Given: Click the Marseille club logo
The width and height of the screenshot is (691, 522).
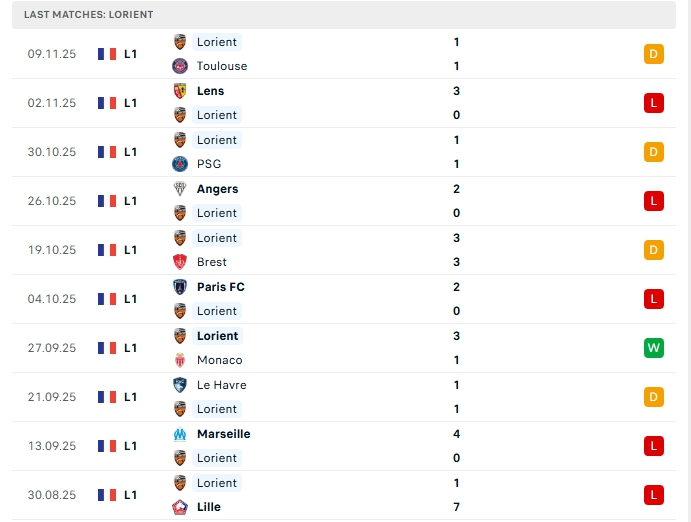Looking at the screenshot, I should tap(180, 434).
